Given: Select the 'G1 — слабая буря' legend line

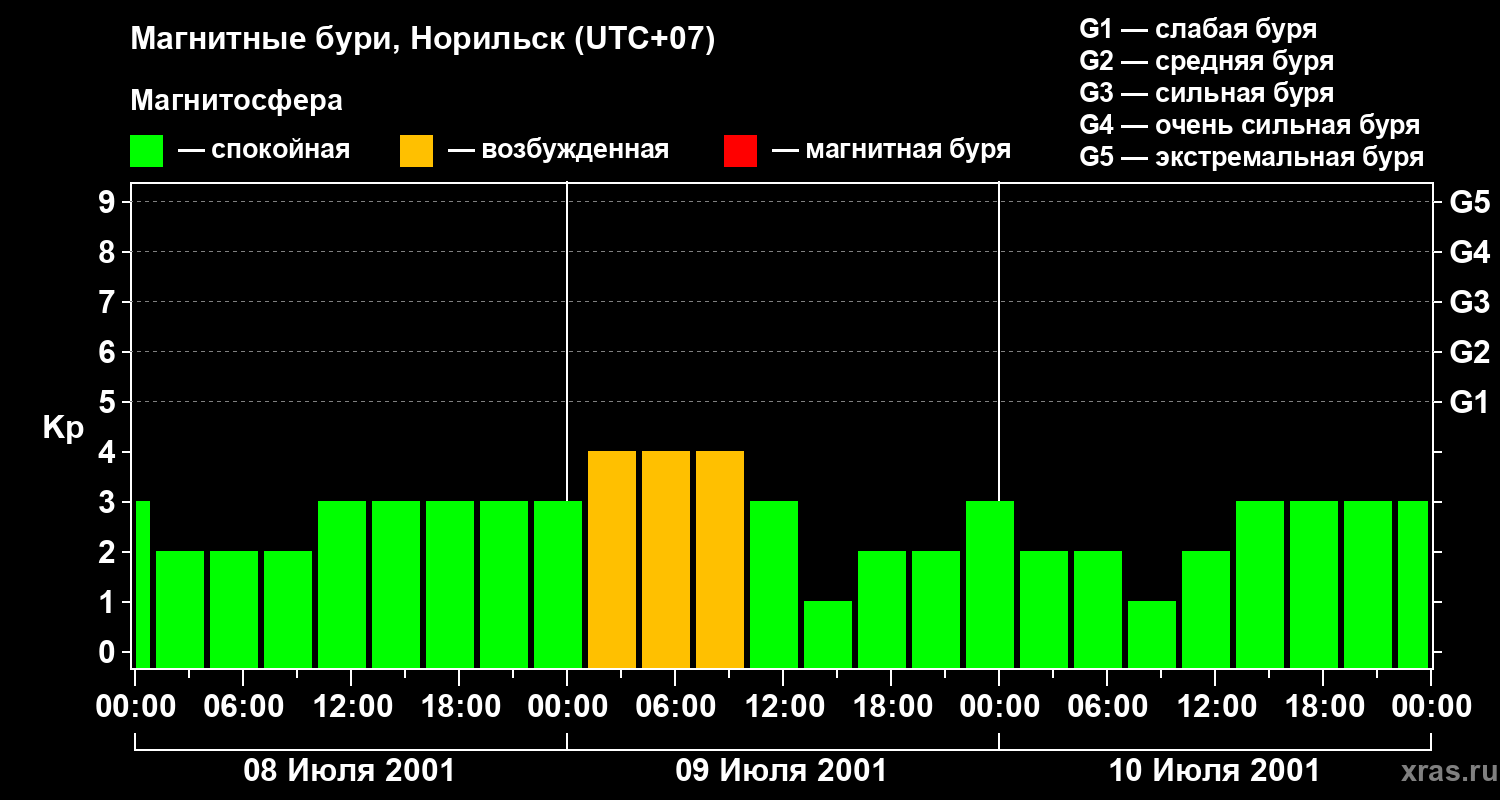Looking at the screenshot, I should click(1198, 29).
